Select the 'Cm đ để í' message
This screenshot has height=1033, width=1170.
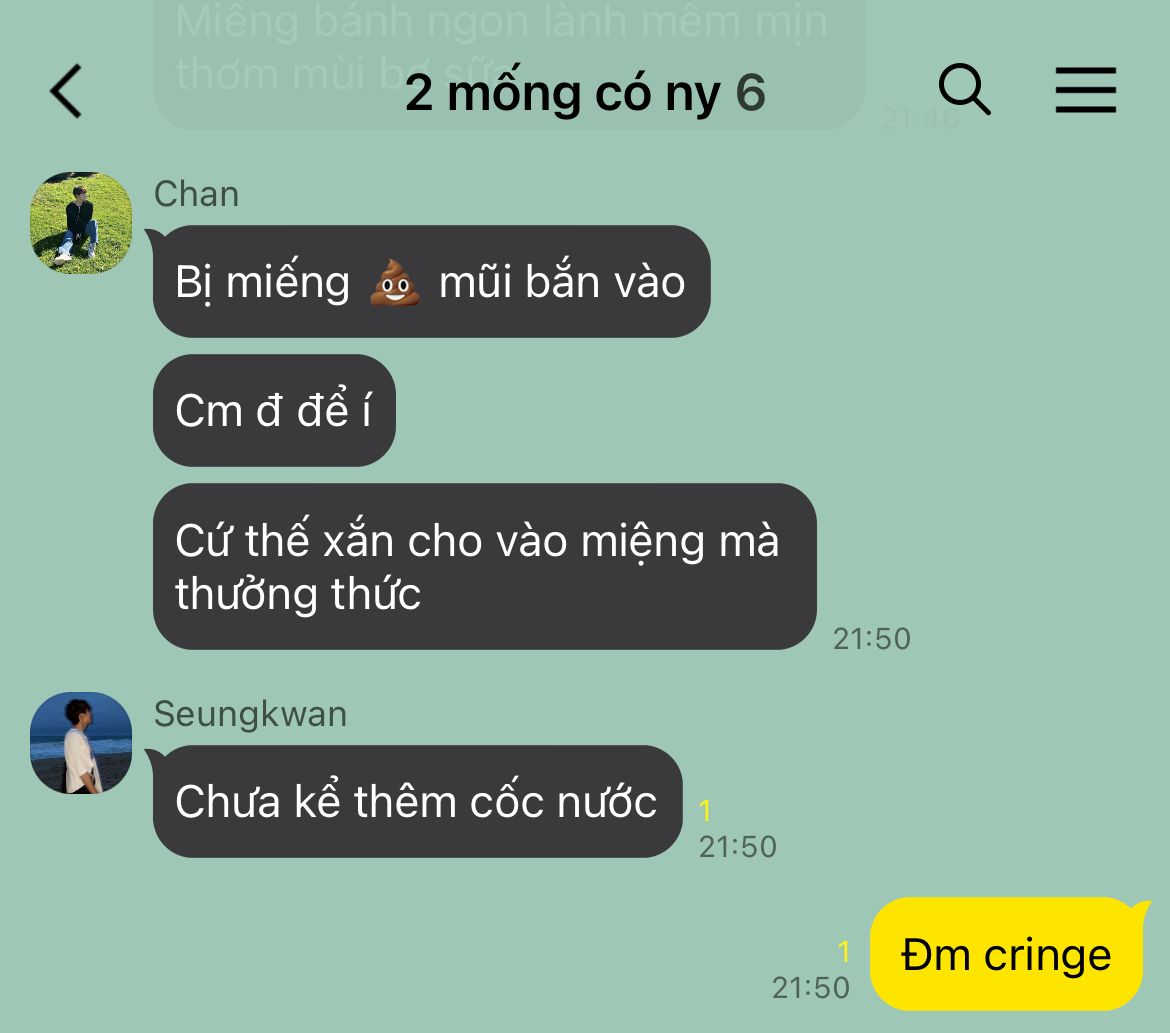pyautogui.click(x=274, y=411)
